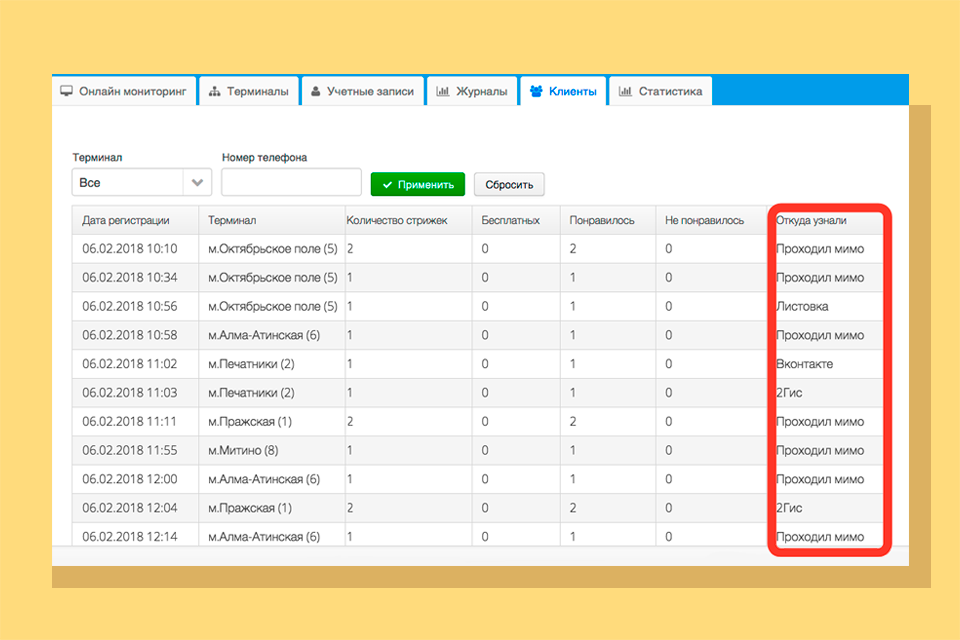Click the bar chart icon on Статистика tab

coord(625,91)
